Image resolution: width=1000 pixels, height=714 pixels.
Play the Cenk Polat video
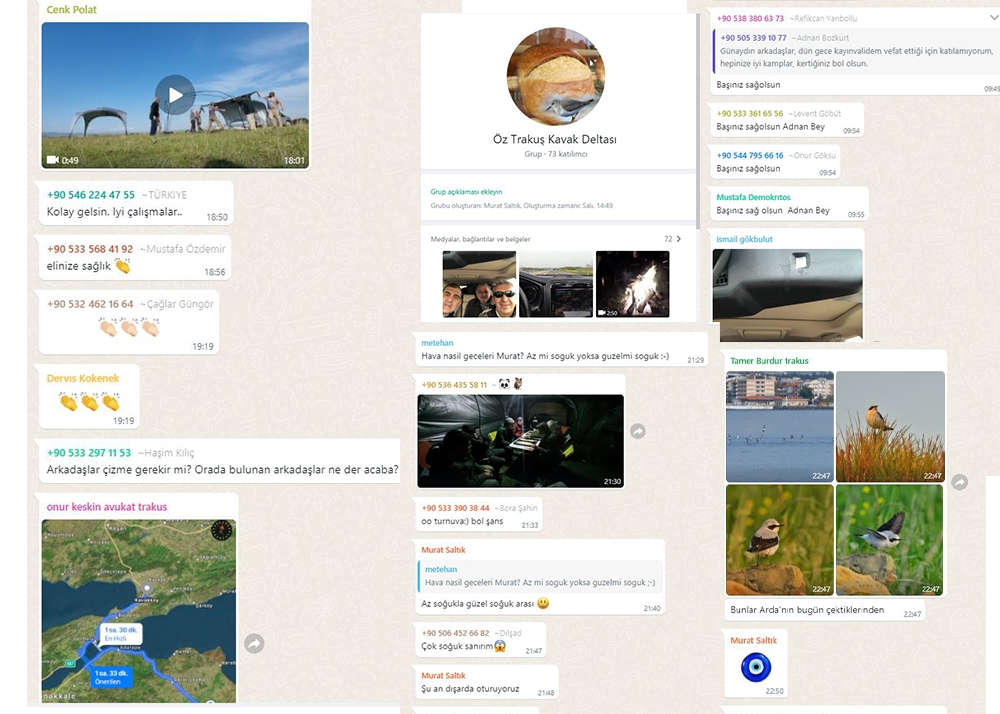[175, 95]
